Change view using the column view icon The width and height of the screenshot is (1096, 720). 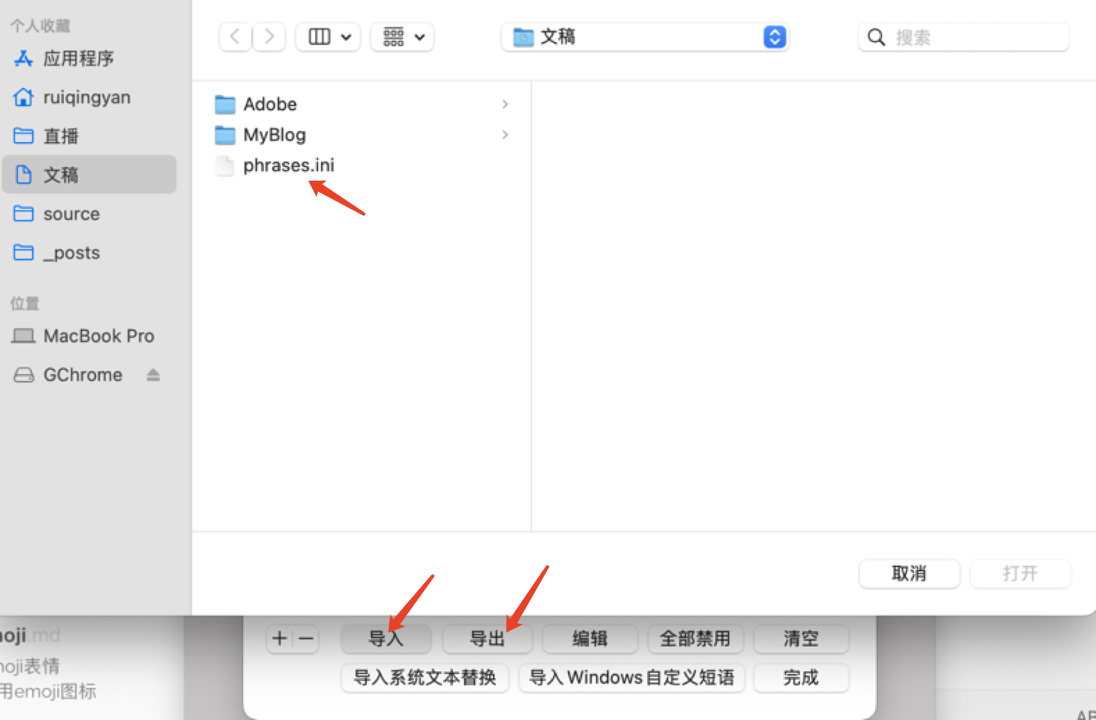click(328, 36)
